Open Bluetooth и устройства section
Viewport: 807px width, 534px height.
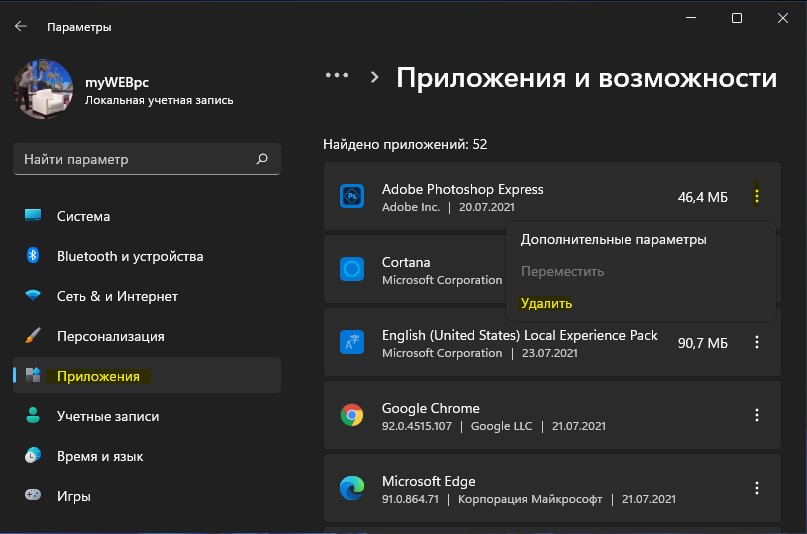147,256
